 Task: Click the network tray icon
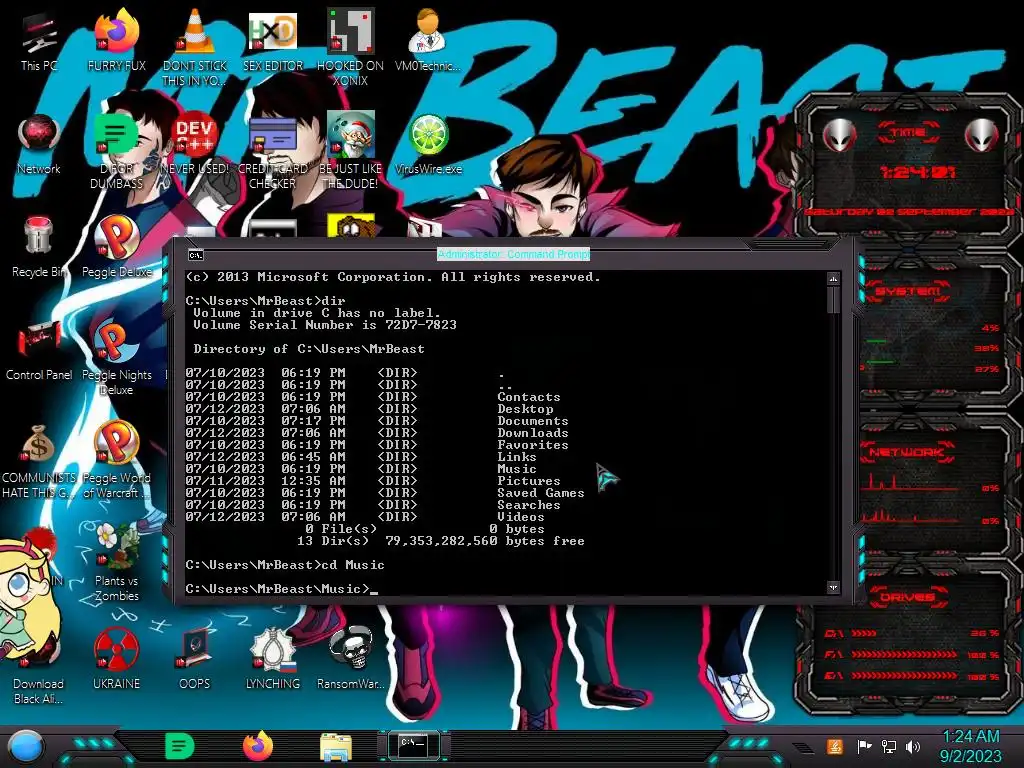click(889, 746)
